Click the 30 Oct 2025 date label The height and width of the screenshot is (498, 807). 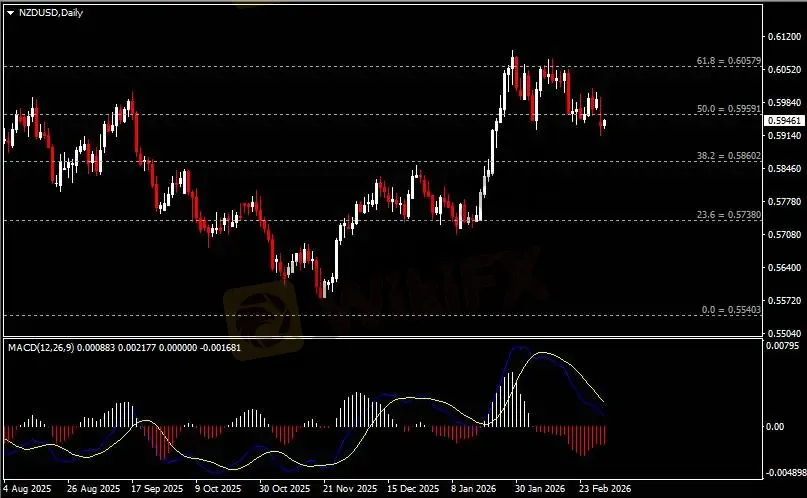(x=285, y=489)
